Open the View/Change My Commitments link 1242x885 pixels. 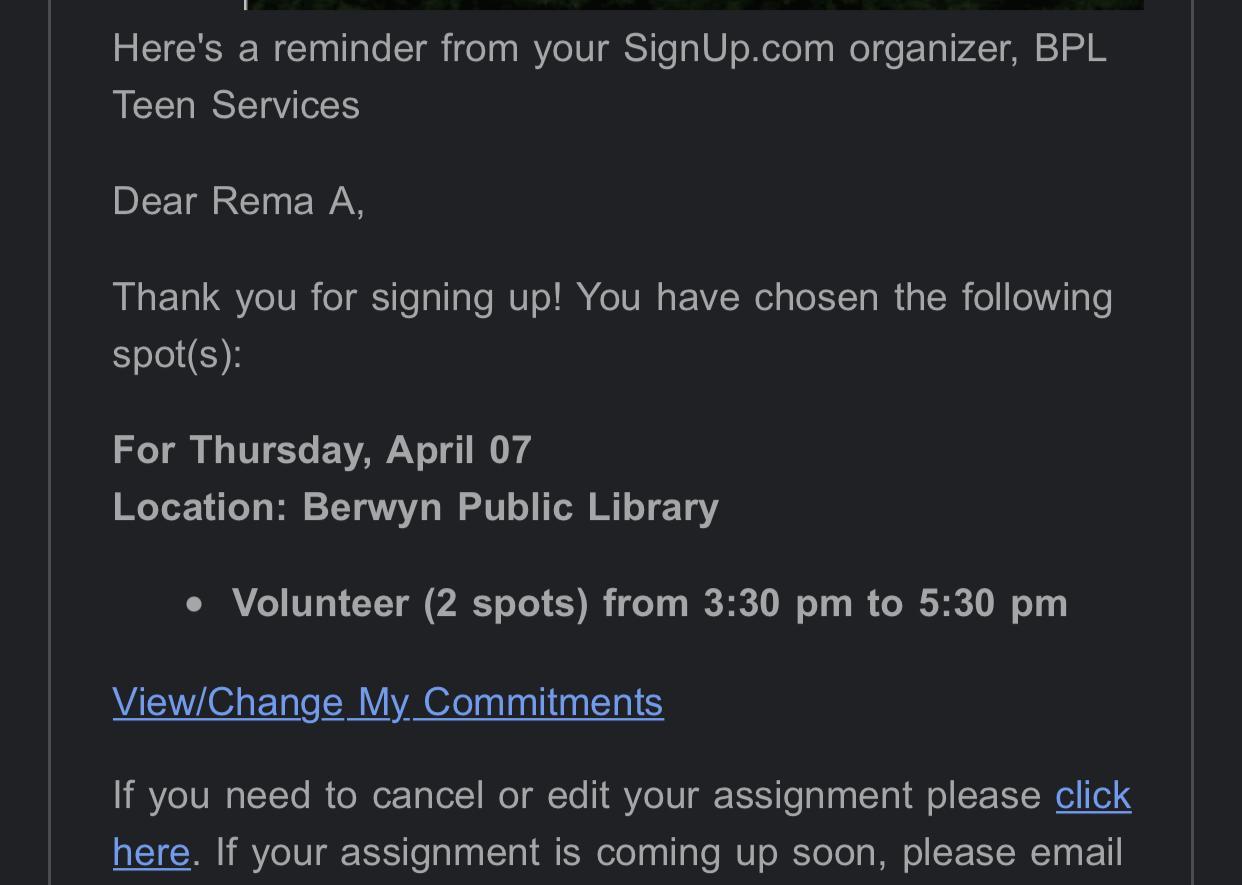(x=388, y=702)
